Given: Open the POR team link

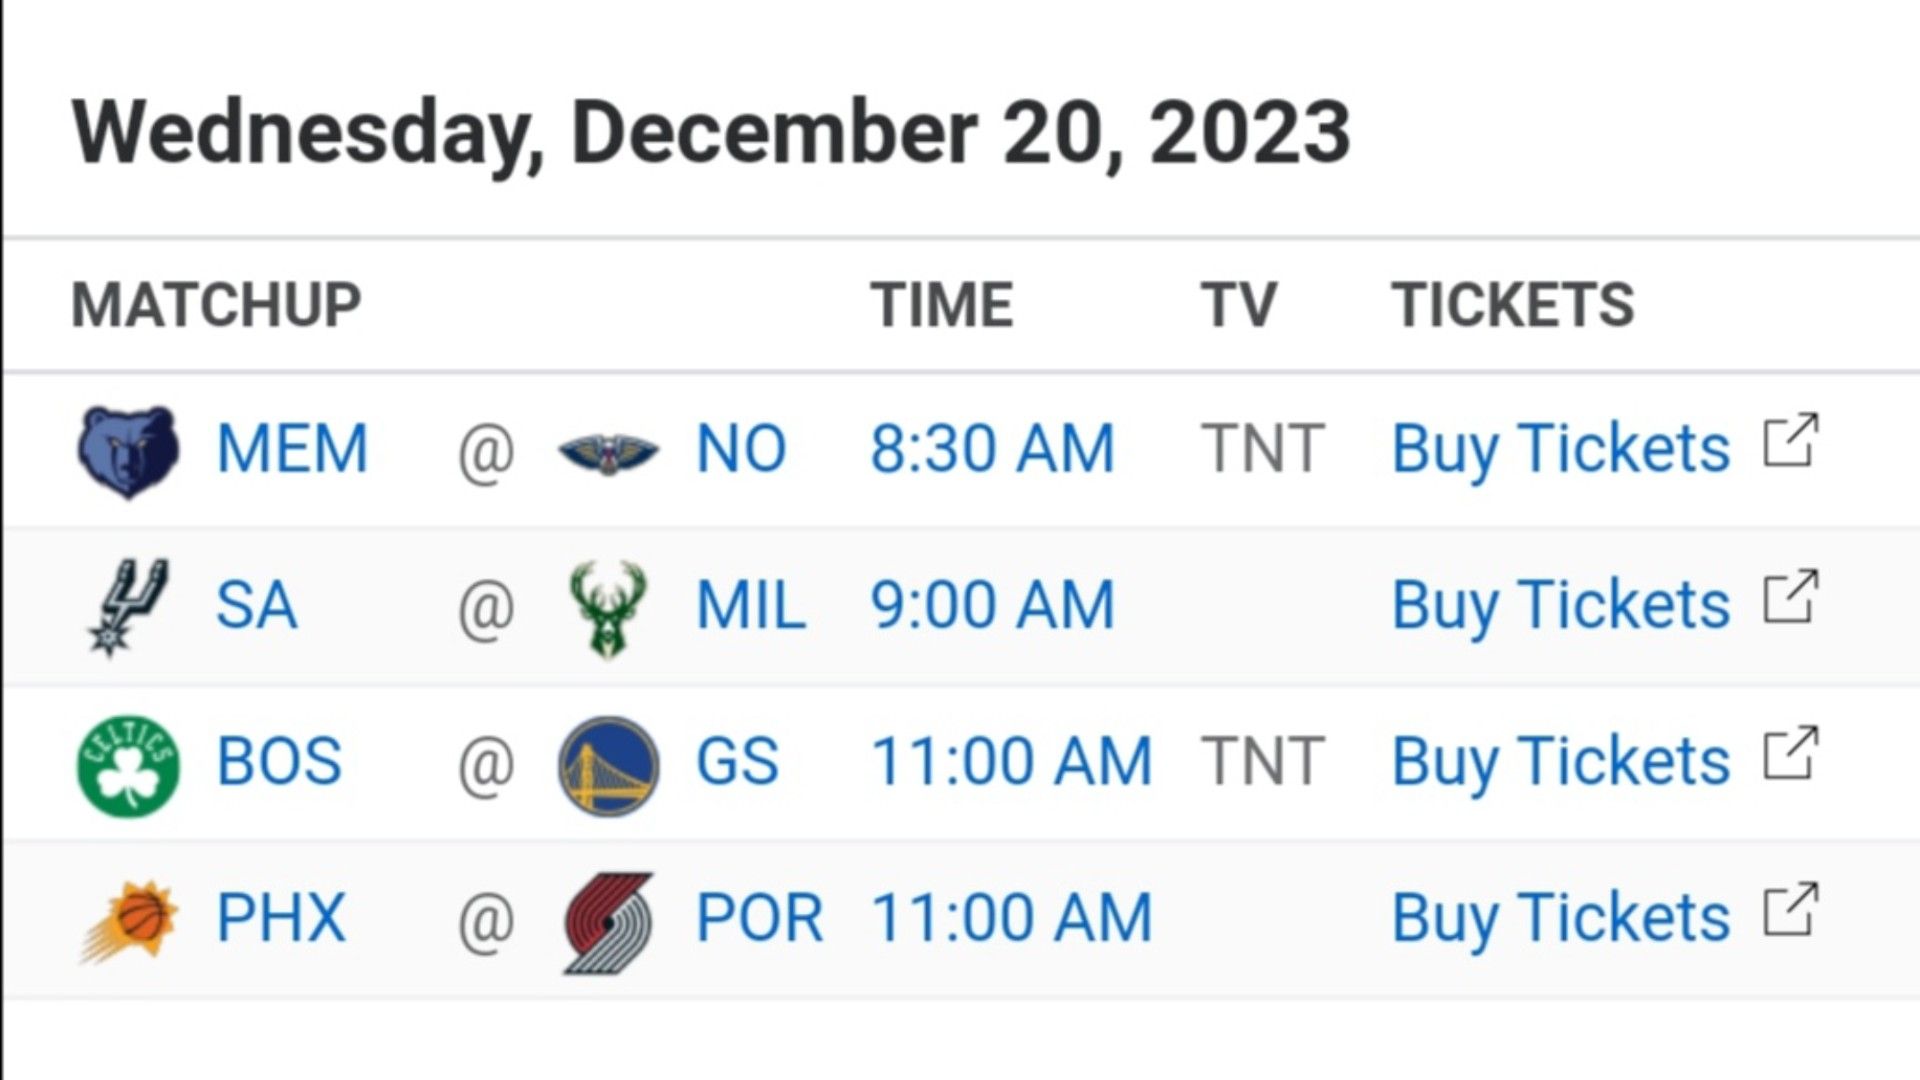Looking at the screenshot, I should [x=759, y=918].
